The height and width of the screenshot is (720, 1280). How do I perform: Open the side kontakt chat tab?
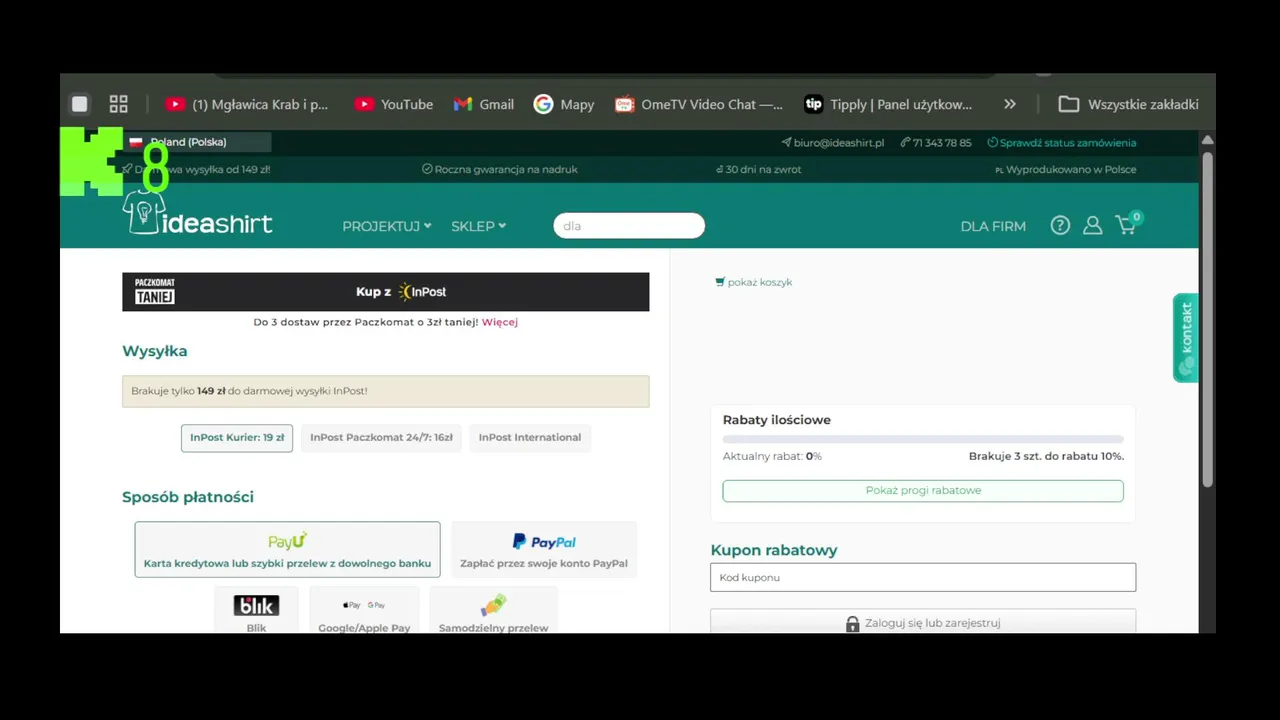[x=1185, y=337]
